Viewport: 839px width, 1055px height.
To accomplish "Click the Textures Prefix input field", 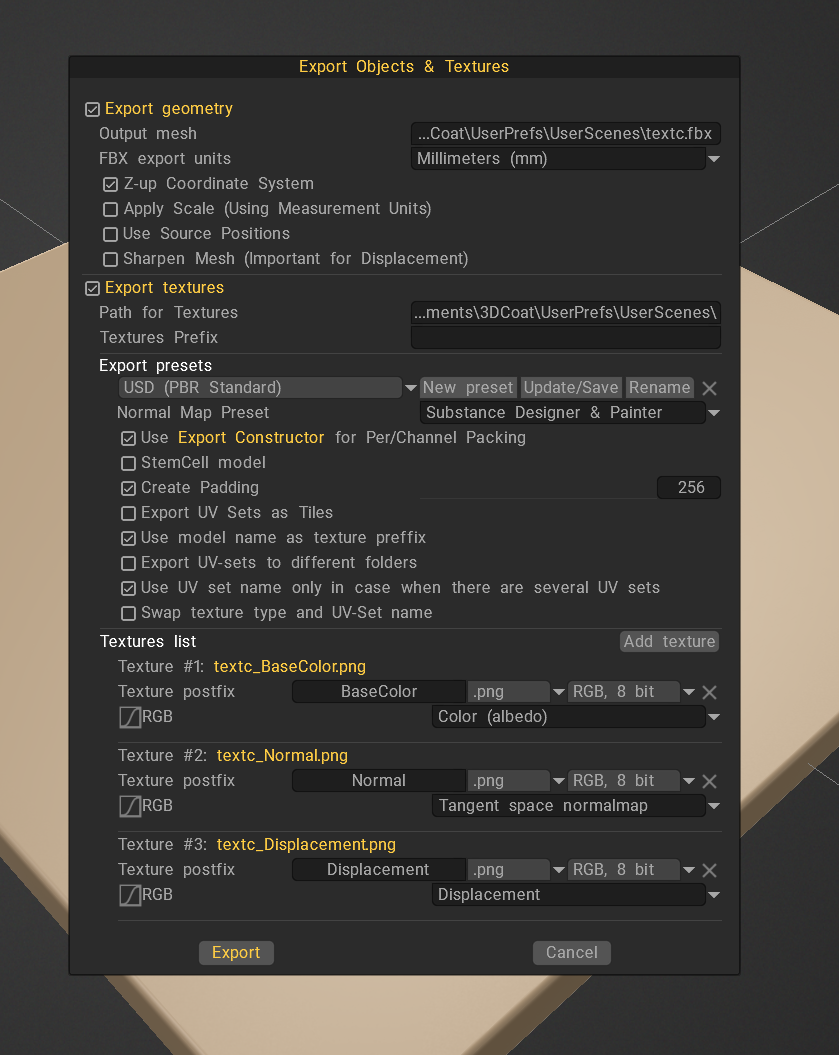I will click(566, 338).
